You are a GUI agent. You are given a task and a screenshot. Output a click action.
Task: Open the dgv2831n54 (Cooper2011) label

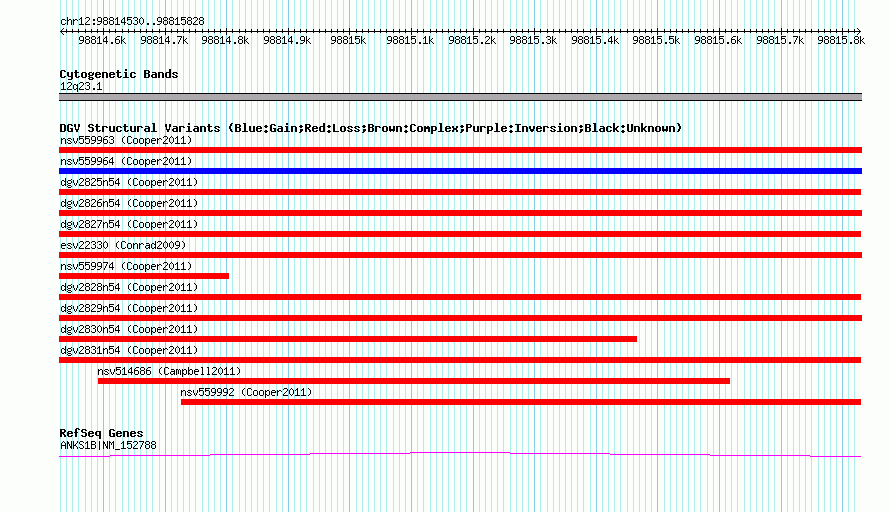tap(129, 350)
